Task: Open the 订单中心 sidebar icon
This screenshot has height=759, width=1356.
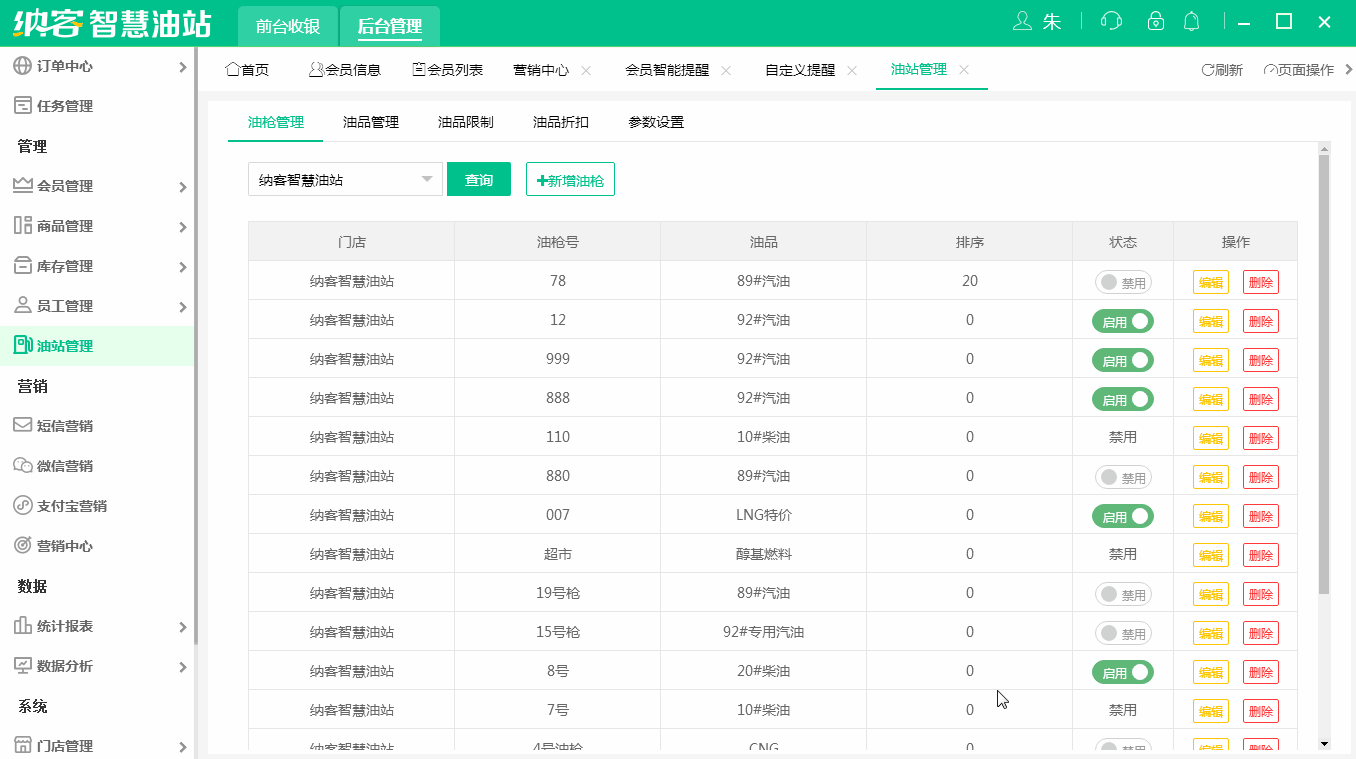Action: pyautogui.click(x=20, y=66)
